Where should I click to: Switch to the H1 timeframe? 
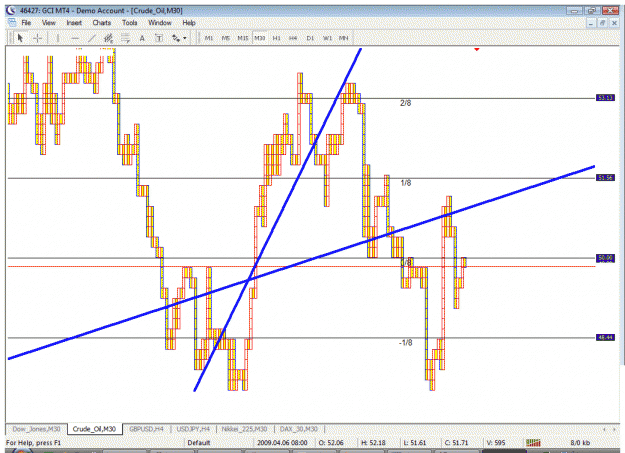coord(276,38)
